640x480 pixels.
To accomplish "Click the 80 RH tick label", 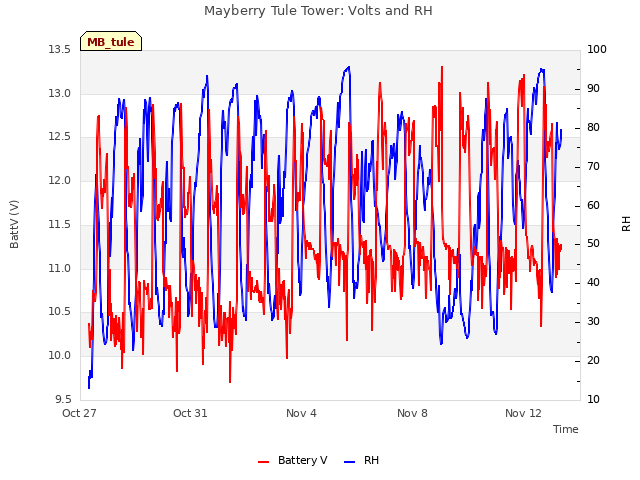I will pos(593,127).
